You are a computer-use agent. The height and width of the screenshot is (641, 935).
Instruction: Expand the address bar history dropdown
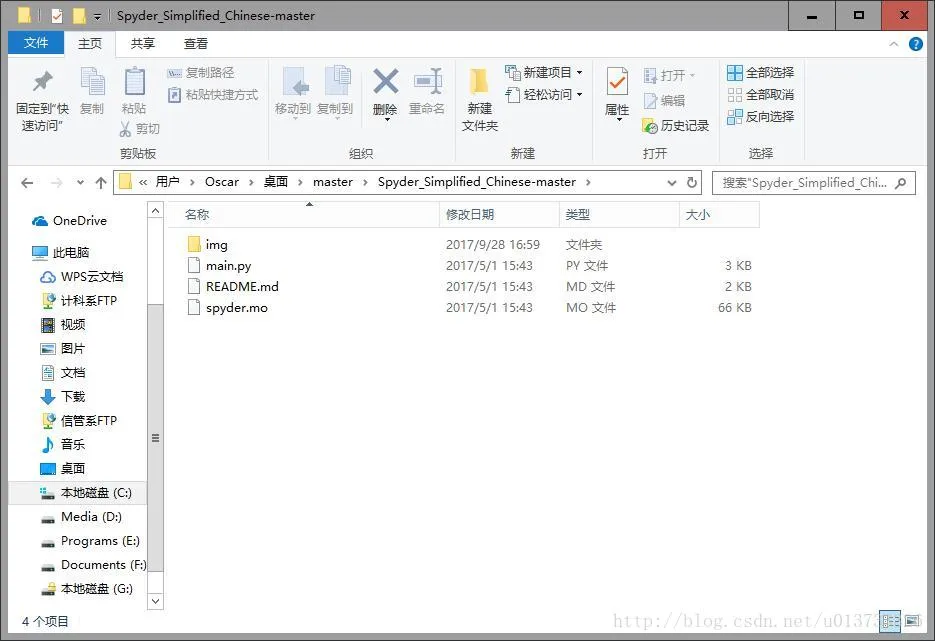pos(671,182)
